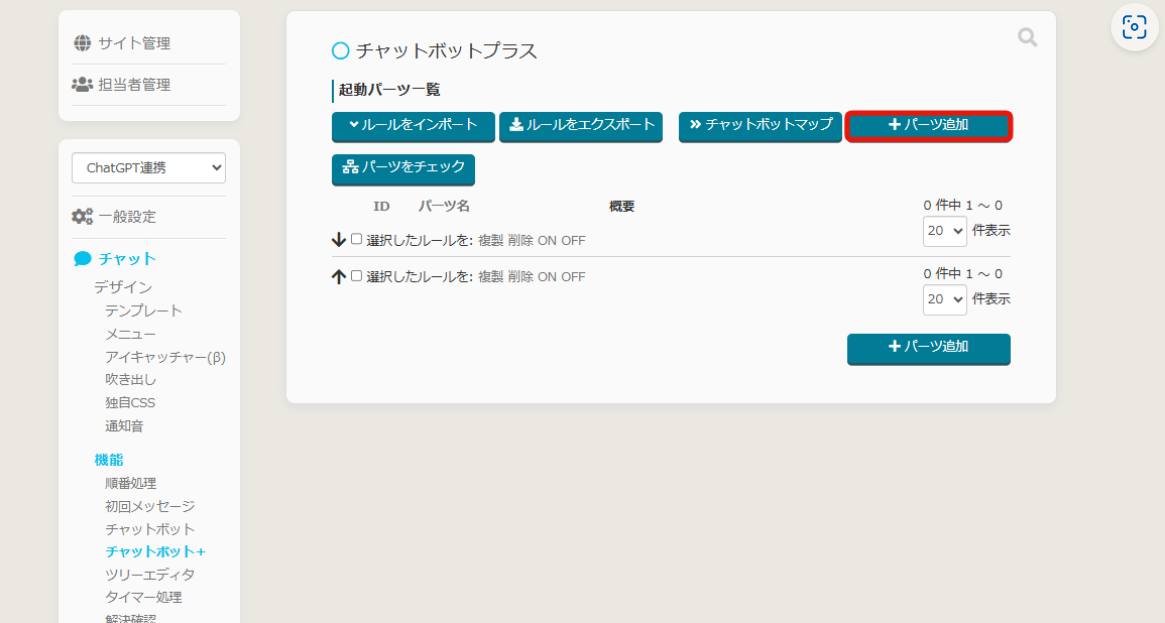This screenshot has height=623, width=1165.
Task: Click the globe icon for サイト管理
Action: [82, 43]
